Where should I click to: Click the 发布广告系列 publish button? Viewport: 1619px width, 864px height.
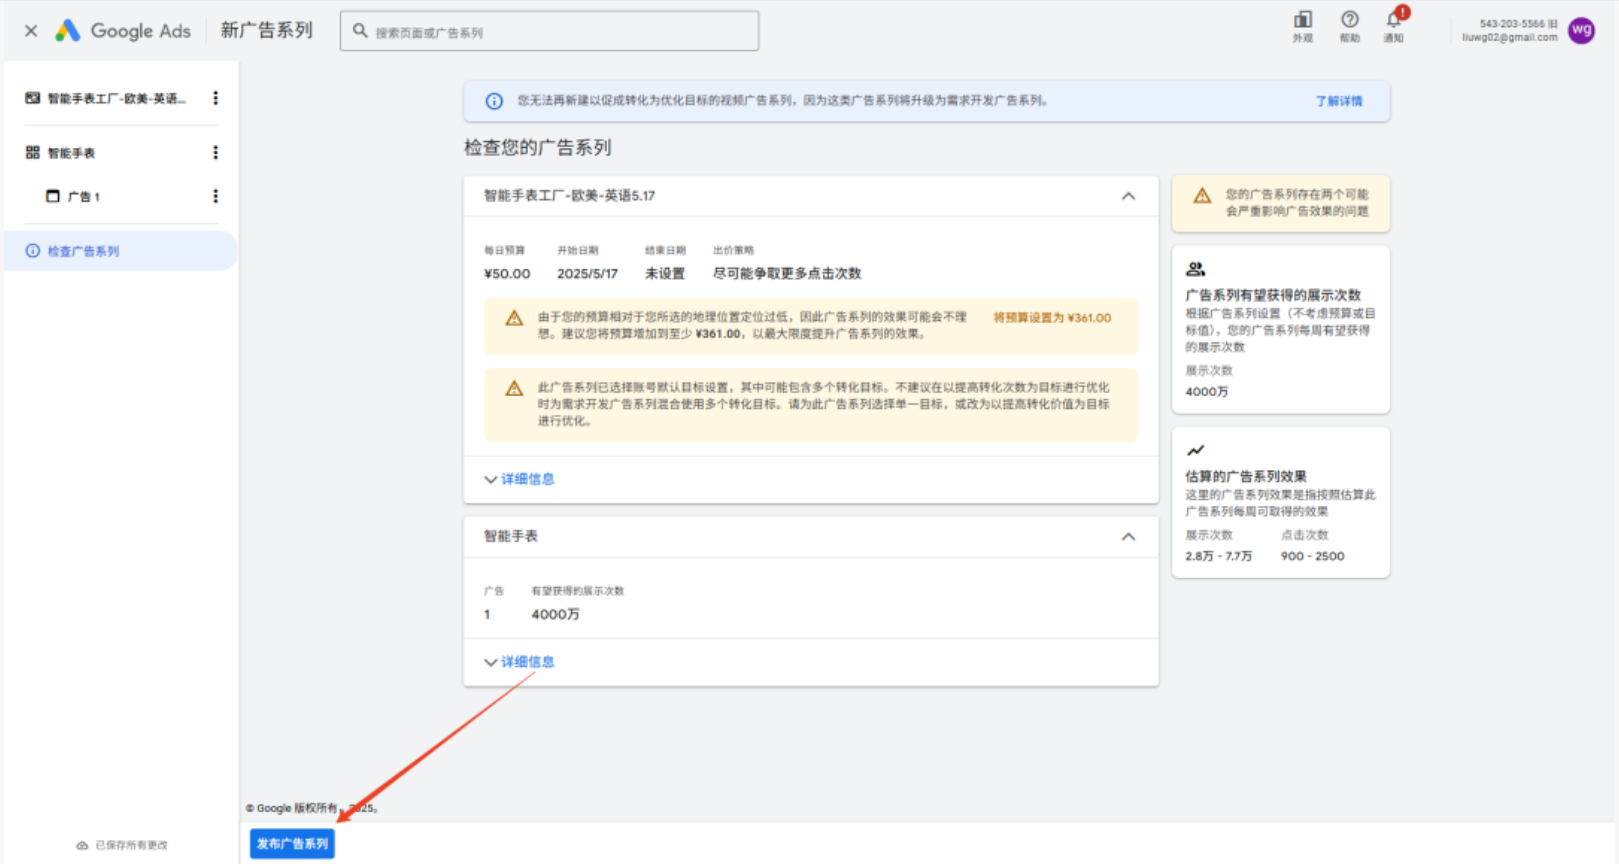pos(292,844)
